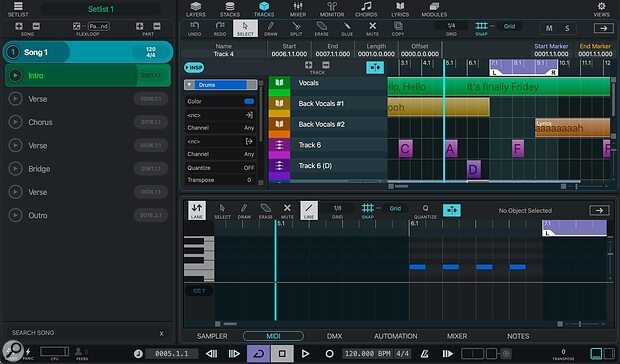Click the metronome icon in transport

pyautogui.click(x=424, y=354)
